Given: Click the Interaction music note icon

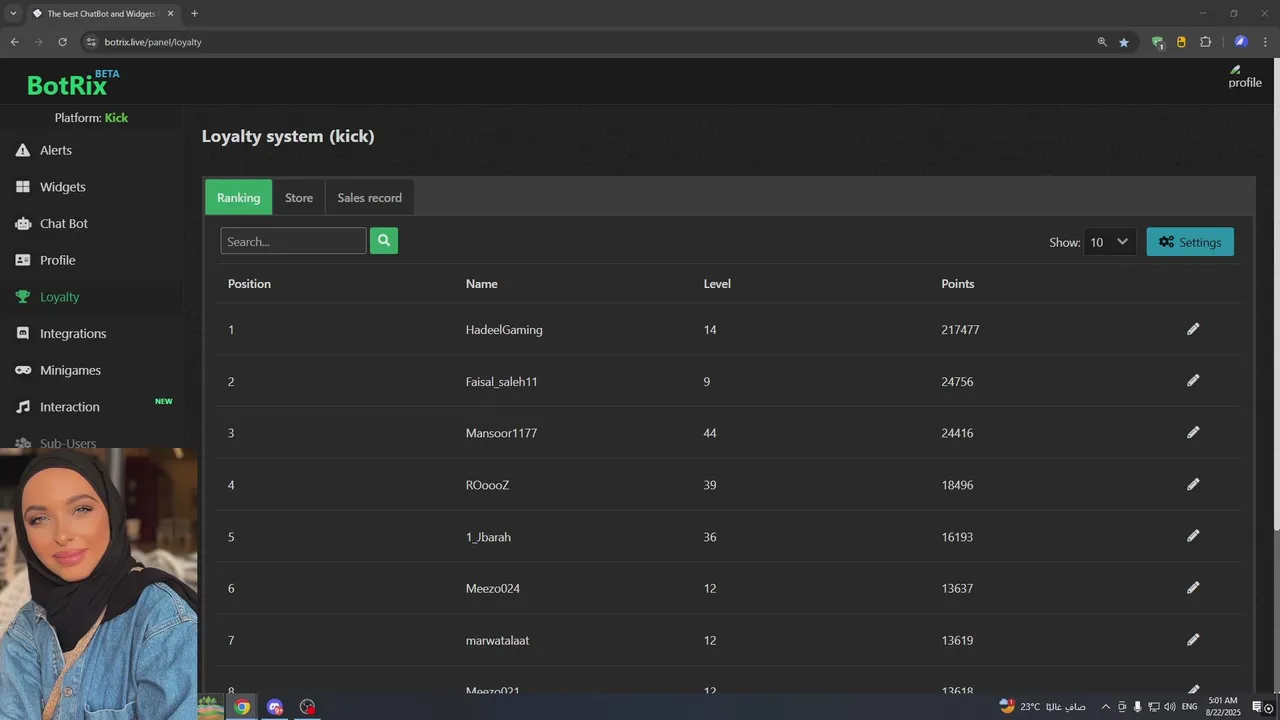Looking at the screenshot, I should pyautogui.click(x=22, y=407).
